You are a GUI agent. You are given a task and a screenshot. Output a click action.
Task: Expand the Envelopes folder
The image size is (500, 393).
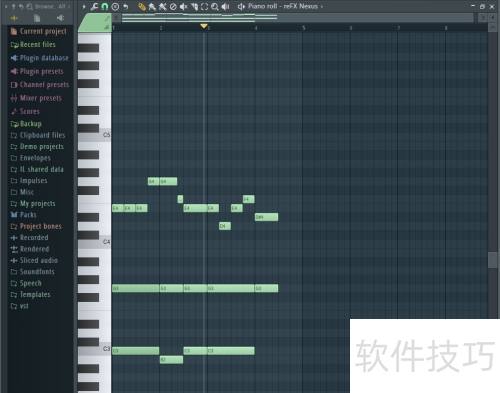(x=31, y=158)
